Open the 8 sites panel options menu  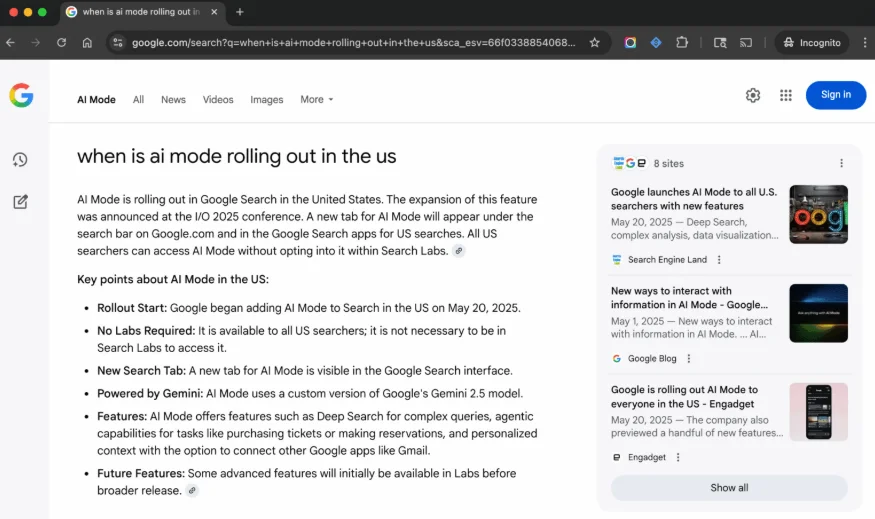coord(841,163)
